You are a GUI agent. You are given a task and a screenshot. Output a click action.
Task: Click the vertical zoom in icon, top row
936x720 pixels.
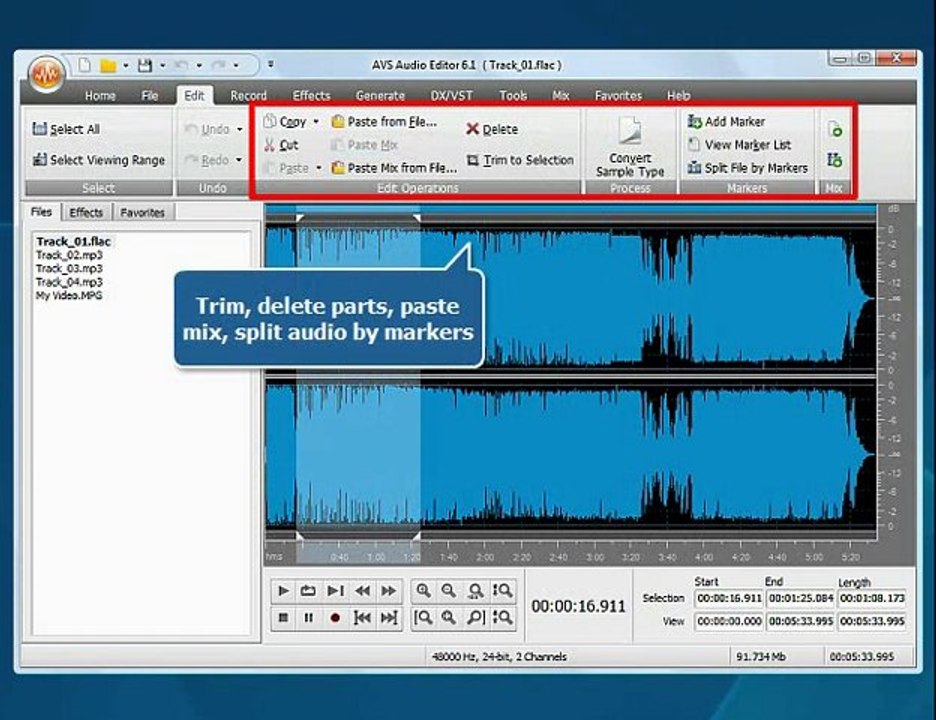(502, 591)
